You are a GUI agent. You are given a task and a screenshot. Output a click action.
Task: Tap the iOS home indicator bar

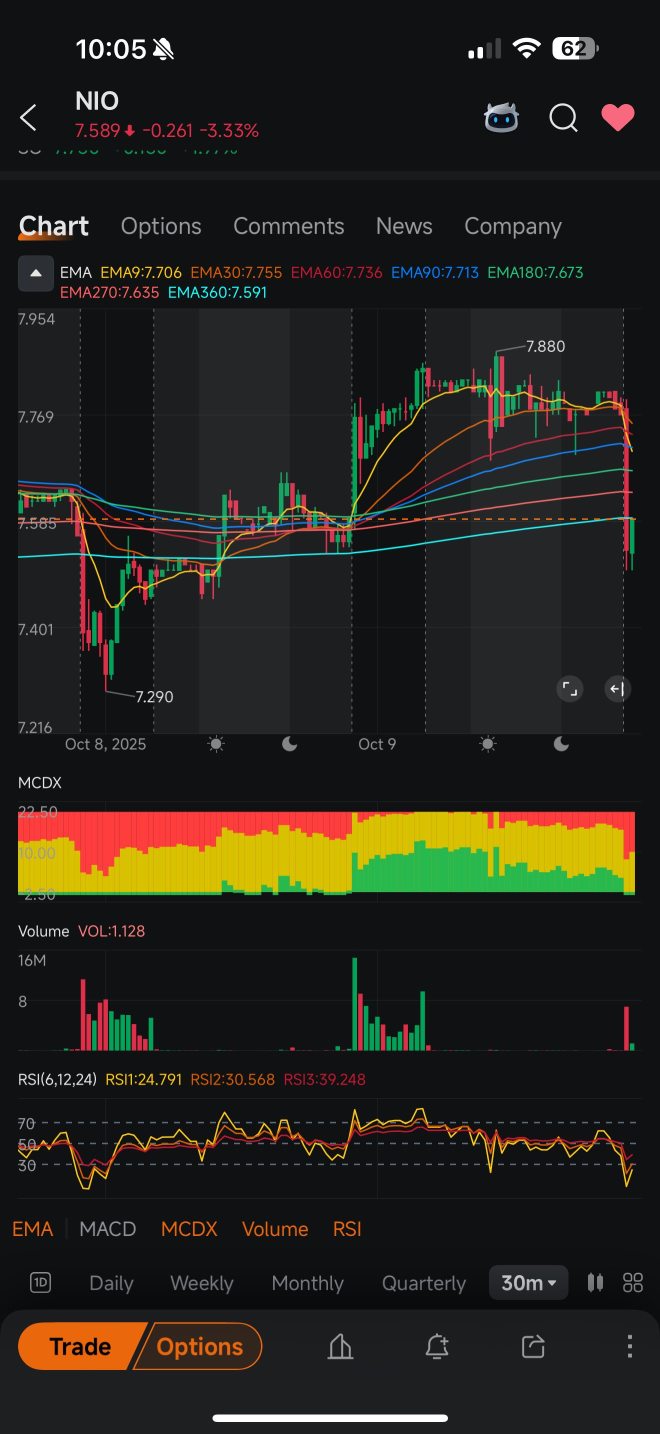330,1417
